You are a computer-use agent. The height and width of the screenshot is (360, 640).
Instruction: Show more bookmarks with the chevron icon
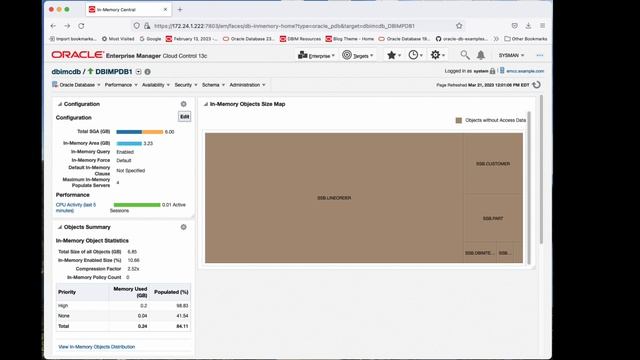point(496,39)
